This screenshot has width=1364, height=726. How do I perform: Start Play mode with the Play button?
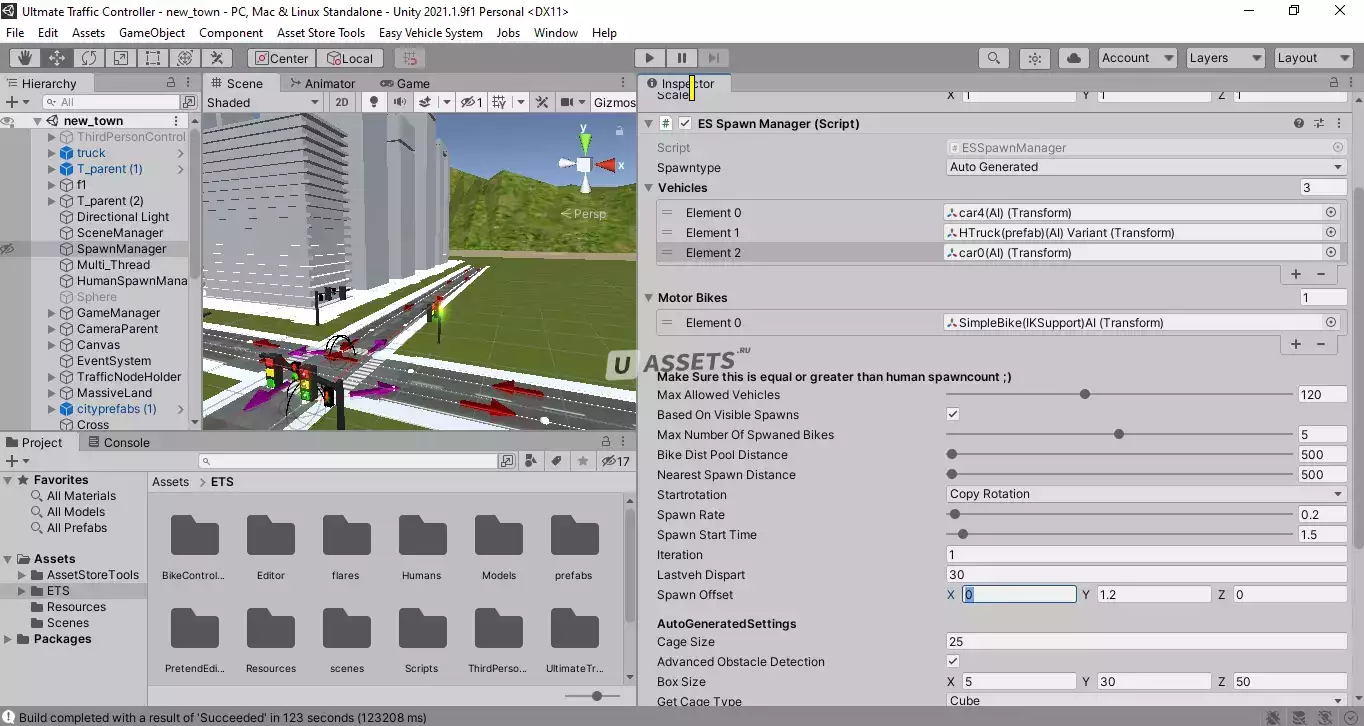650,58
